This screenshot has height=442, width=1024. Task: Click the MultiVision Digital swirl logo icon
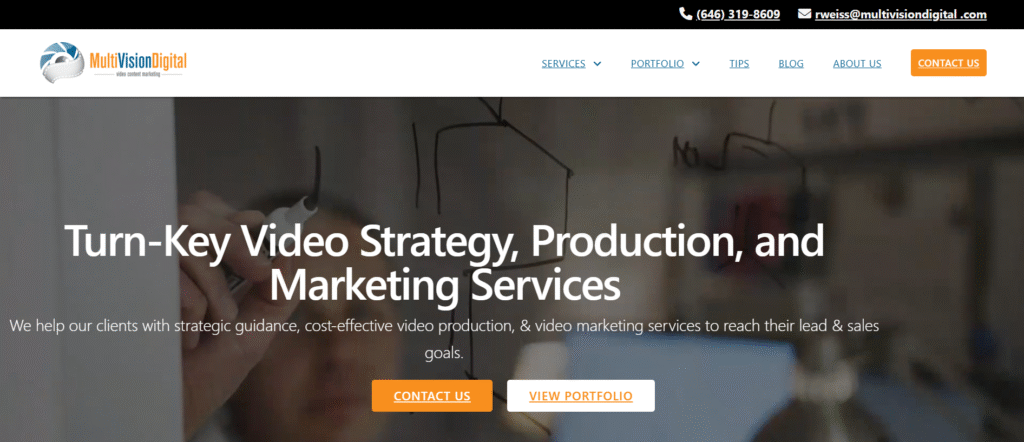pos(62,62)
